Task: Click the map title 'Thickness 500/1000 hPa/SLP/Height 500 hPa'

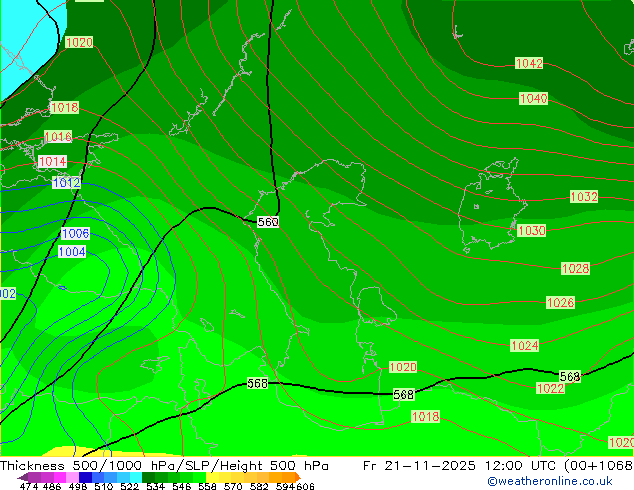Action: [164, 466]
